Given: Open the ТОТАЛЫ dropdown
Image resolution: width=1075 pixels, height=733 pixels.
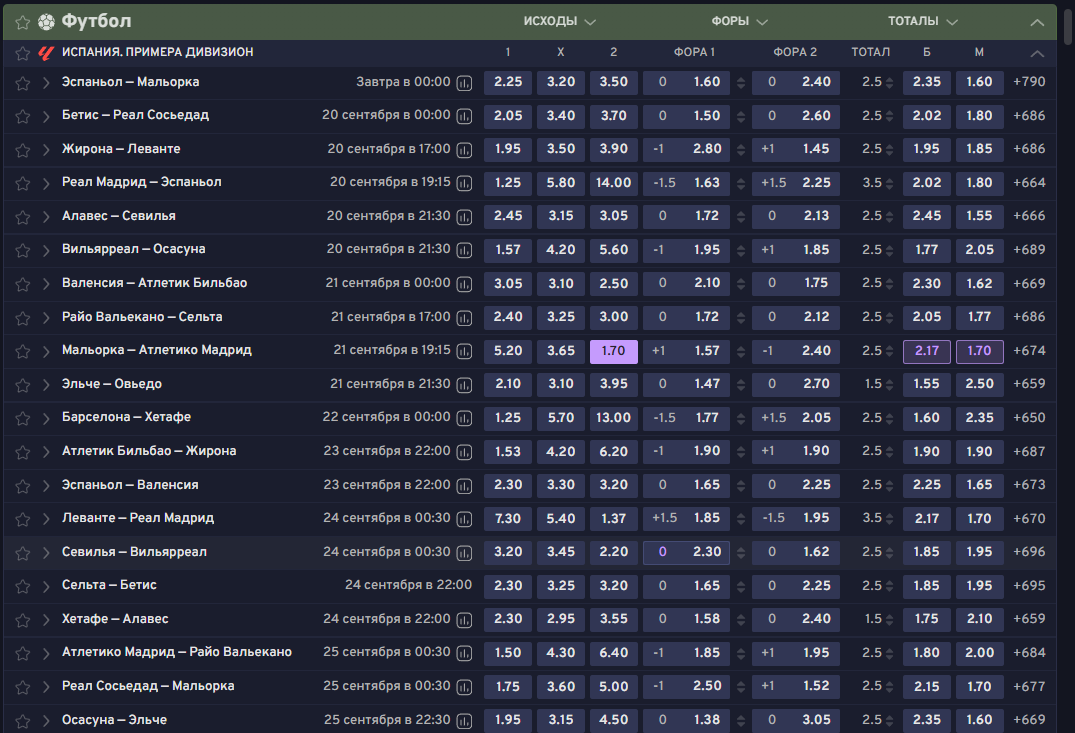Looking at the screenshot, I should (x=922, y=21).
